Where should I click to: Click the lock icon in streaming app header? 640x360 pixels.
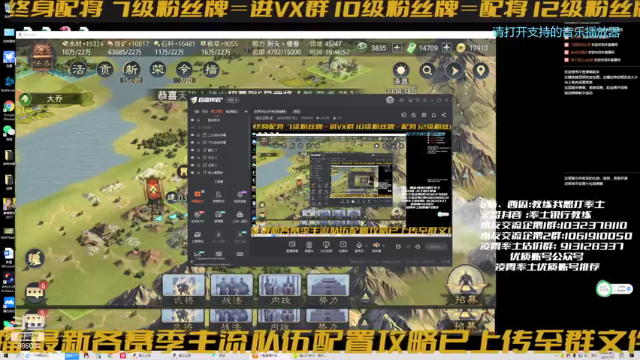(413, 115)
